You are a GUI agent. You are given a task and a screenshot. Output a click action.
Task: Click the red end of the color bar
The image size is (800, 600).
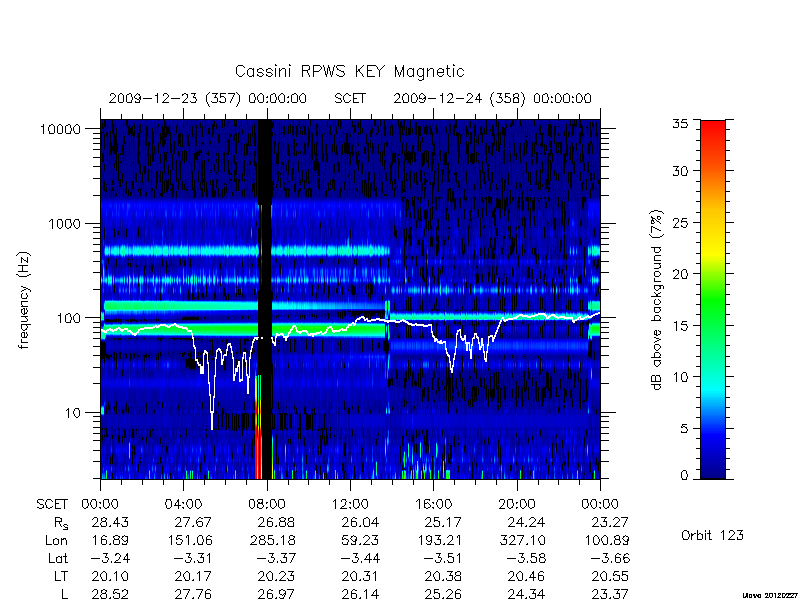[713, 132]
